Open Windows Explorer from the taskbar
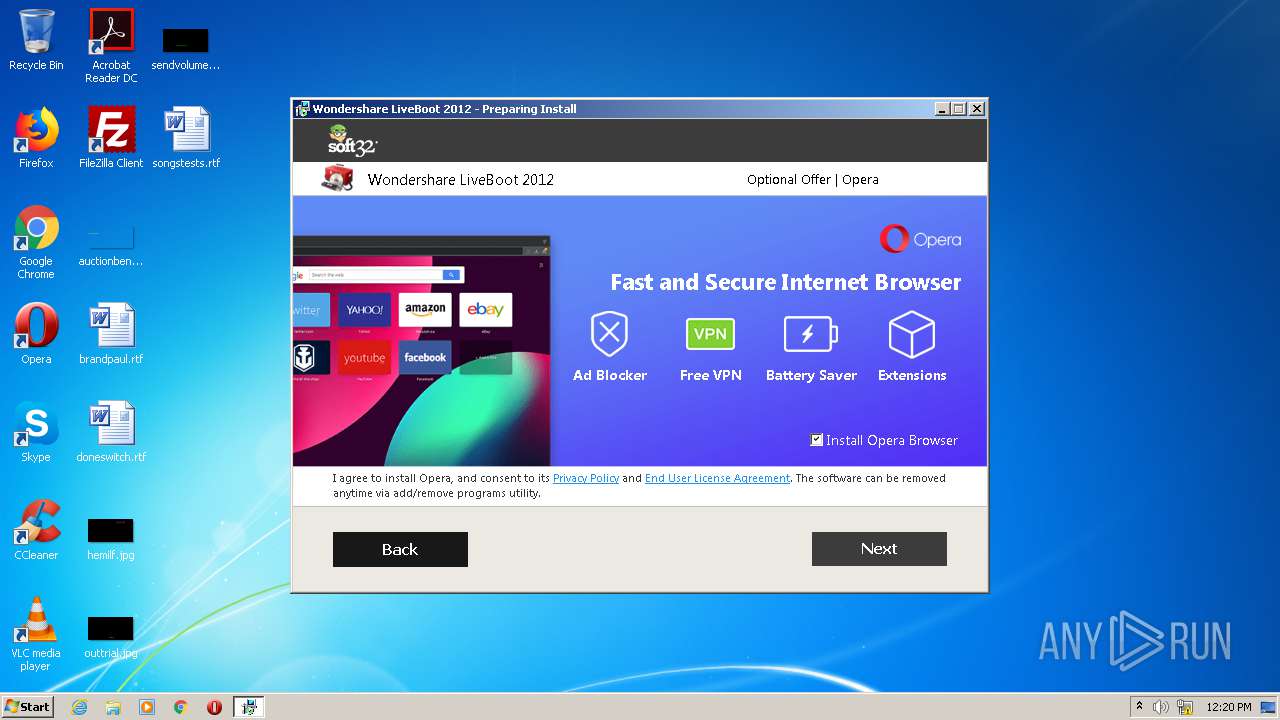The height and width of the screenshot is (720, 1280). [x=113, y=707]
